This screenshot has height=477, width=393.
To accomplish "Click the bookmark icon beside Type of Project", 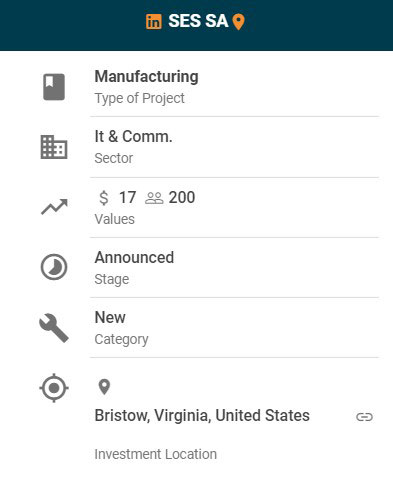I will (54, 87).
